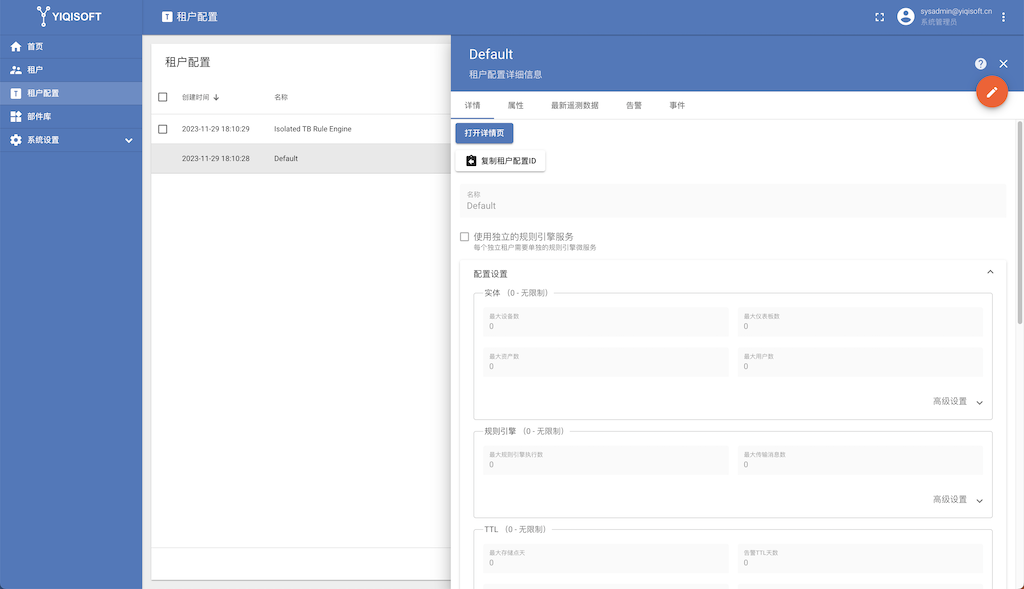The width and height of the screenshot is (1024, 589).
Task: Open the three-dot header menu
Action: (1003, 18)
